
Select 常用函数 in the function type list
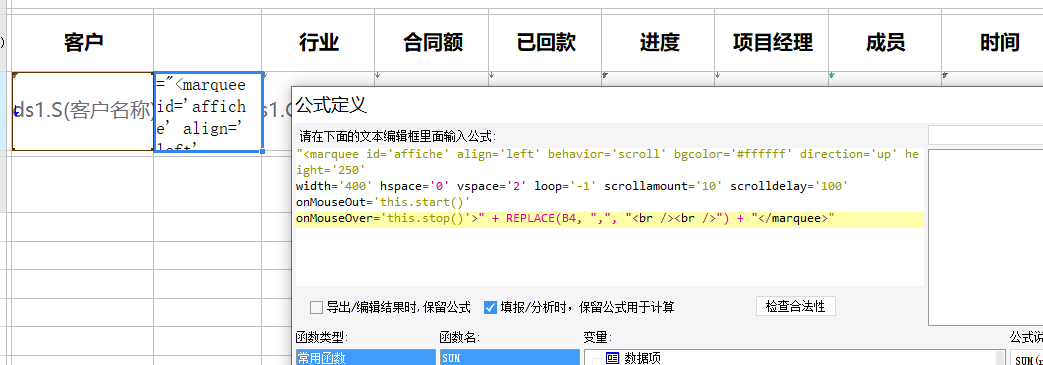pos(366,358)
